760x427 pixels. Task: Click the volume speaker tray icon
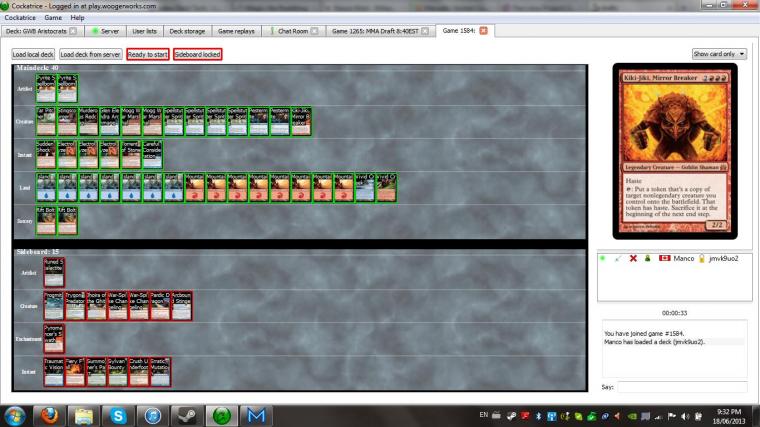[684, 416]
